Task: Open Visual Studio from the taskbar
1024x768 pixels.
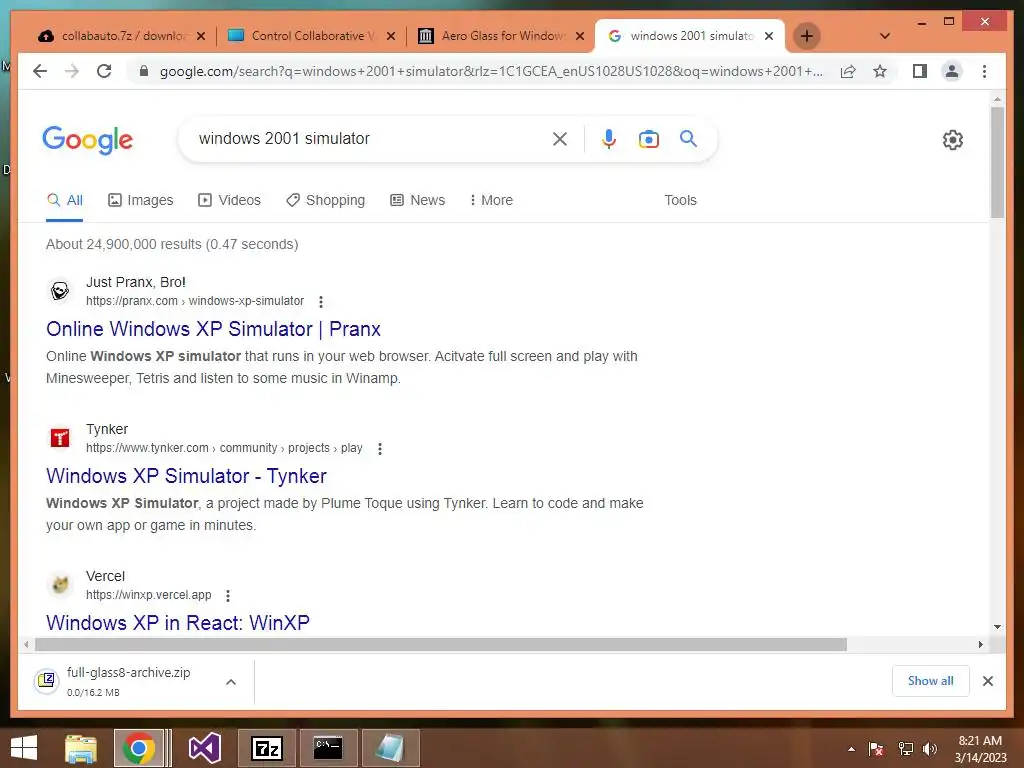Action: tap(204, 748)
